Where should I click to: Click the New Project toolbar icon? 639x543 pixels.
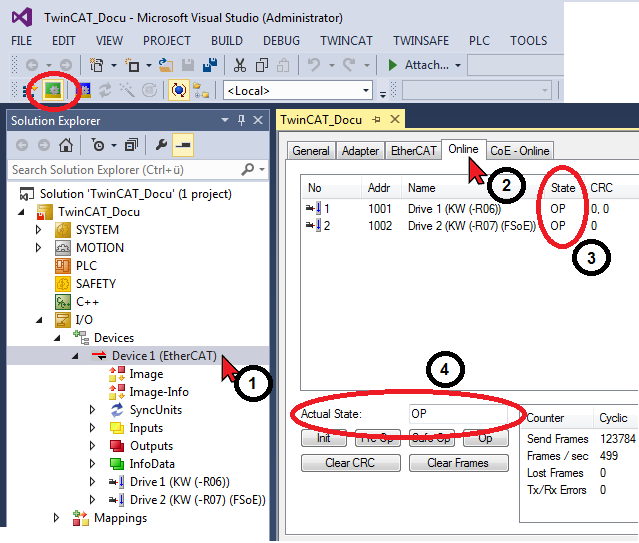coord(97,65)
